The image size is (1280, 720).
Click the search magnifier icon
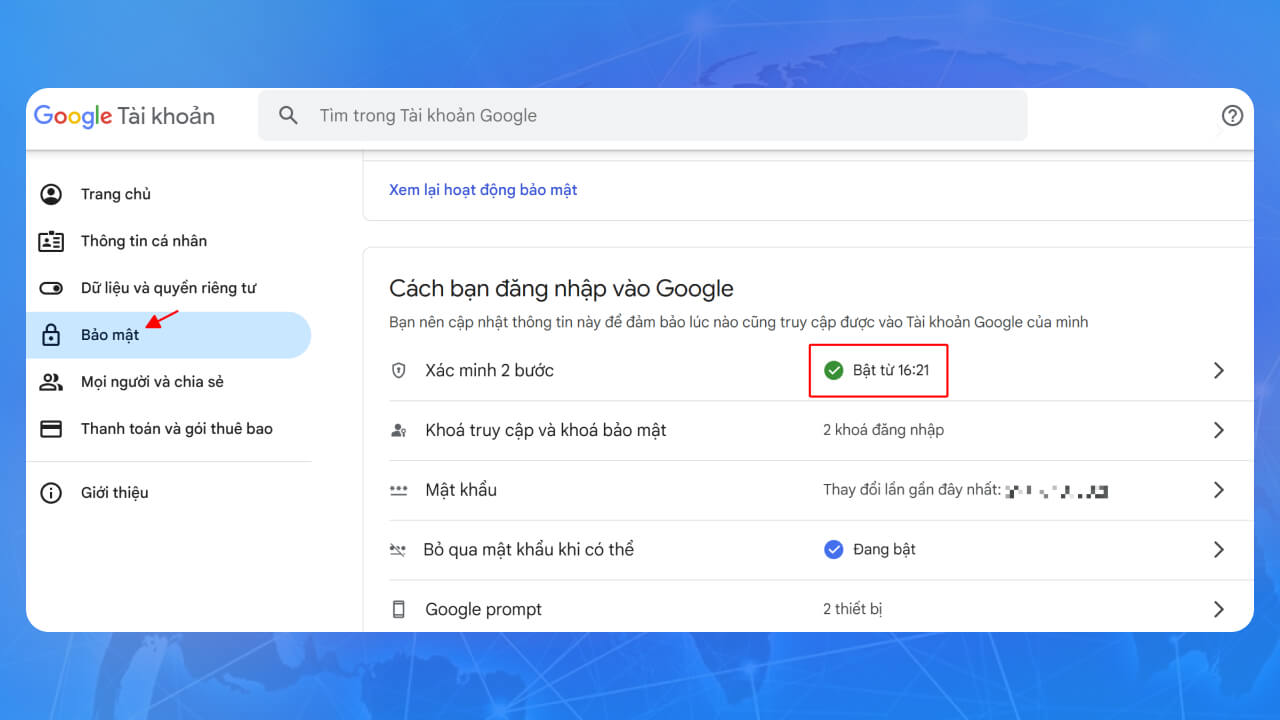[x=288, y=115]
